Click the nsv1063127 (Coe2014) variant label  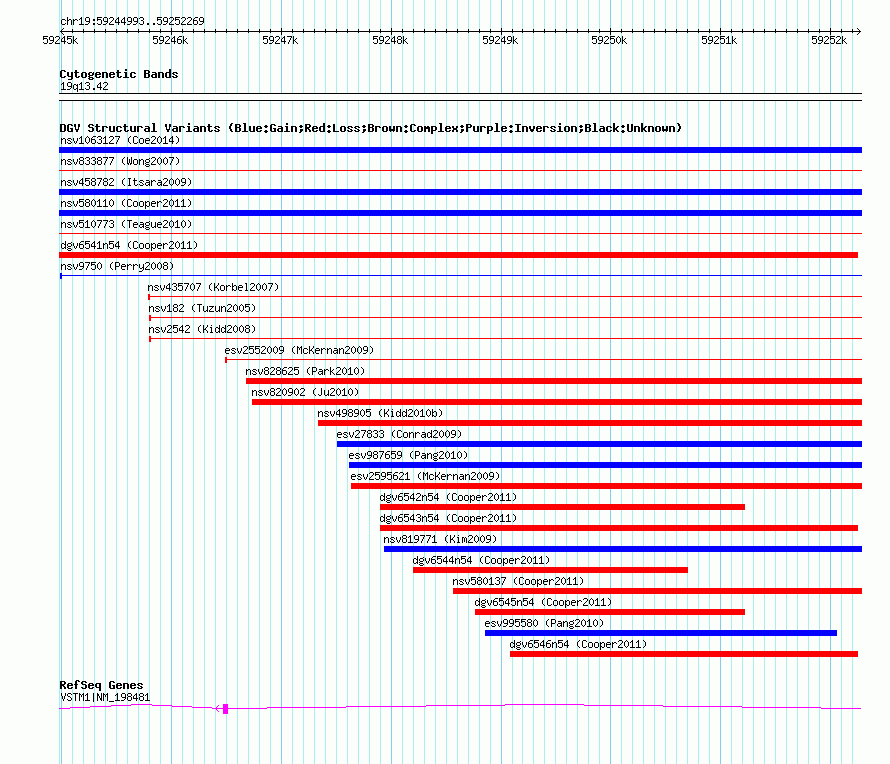tap(120, 140)
